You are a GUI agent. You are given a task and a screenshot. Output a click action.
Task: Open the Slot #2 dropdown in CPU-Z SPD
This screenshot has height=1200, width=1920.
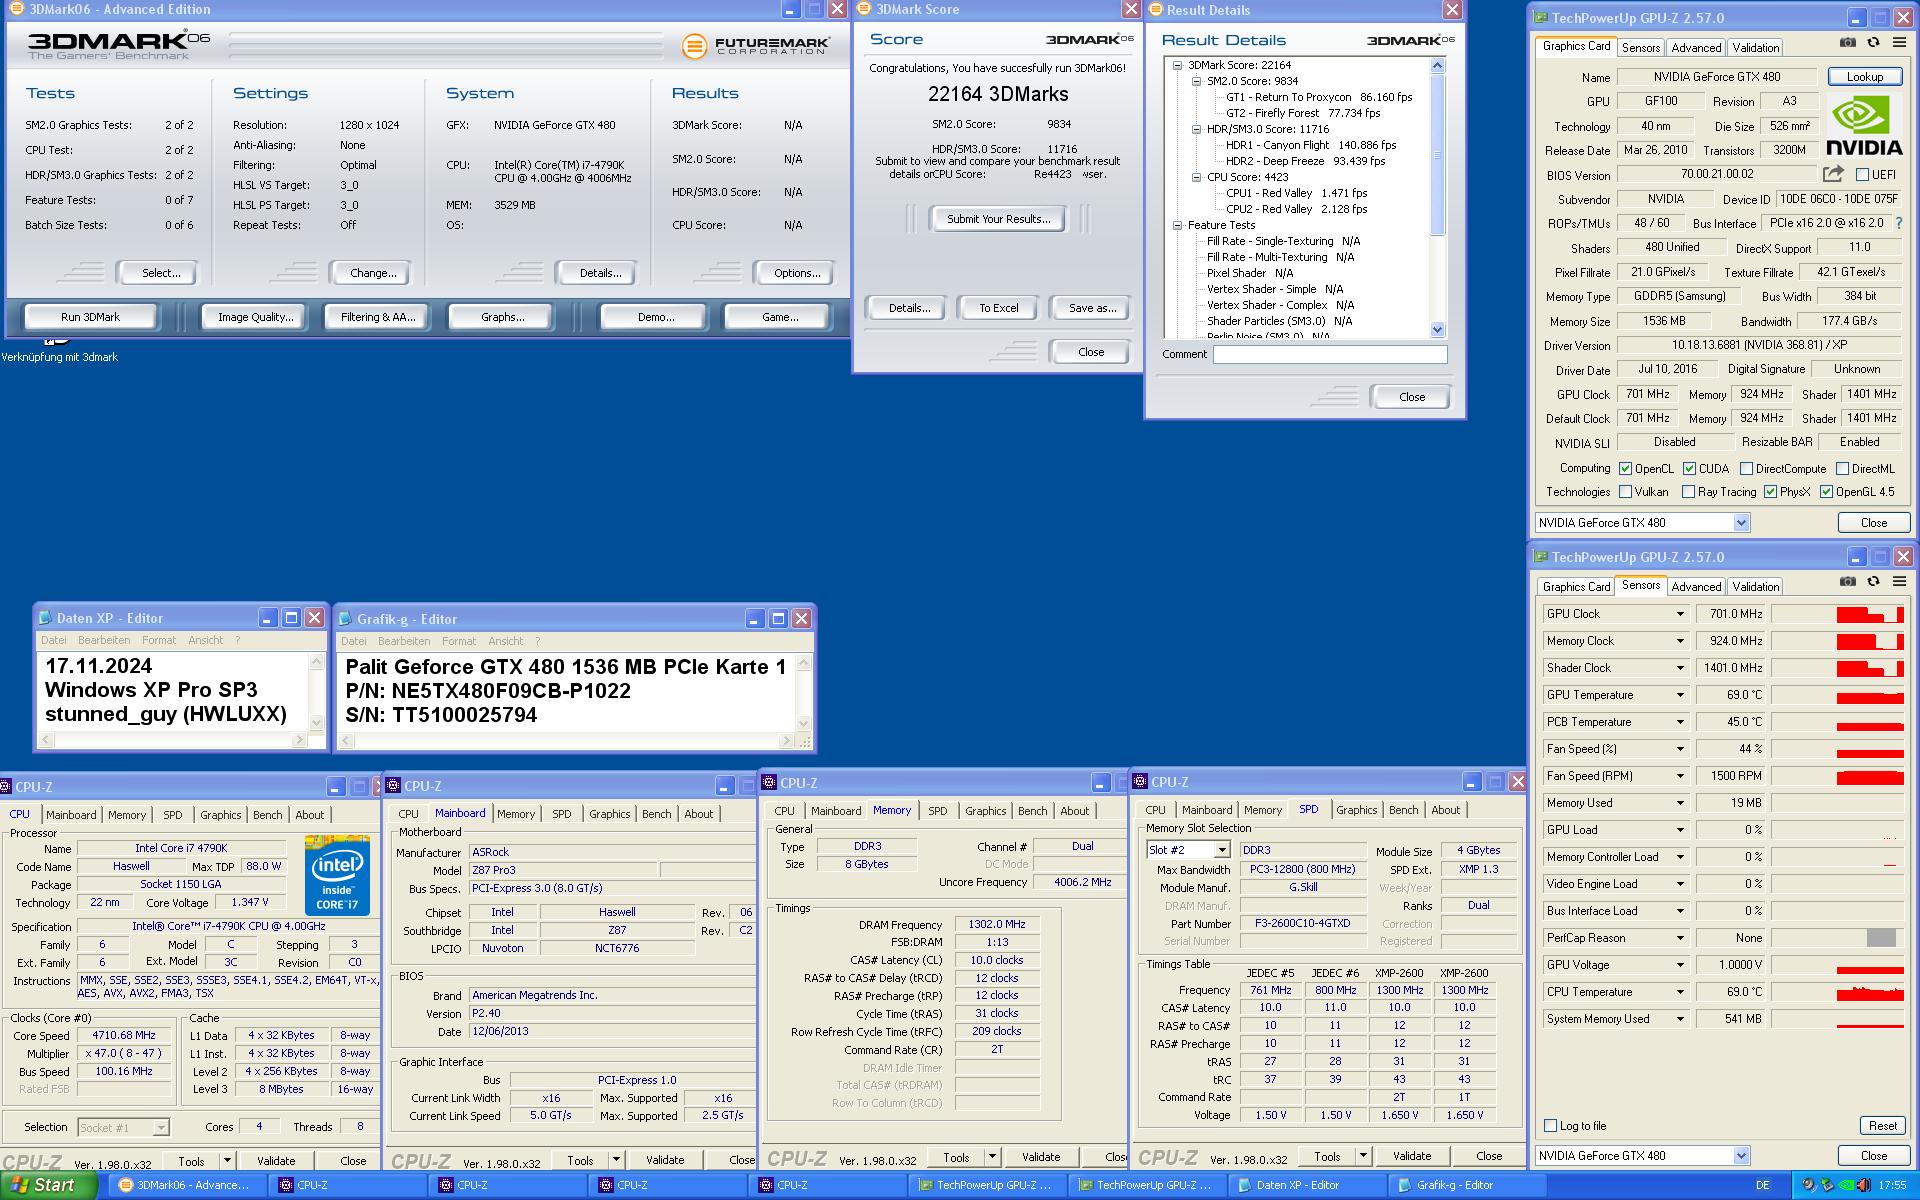[x=1221, y=850]
